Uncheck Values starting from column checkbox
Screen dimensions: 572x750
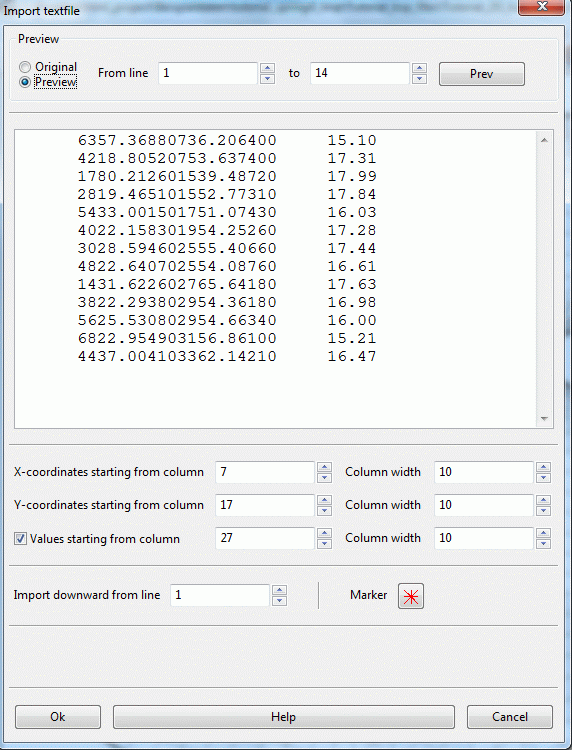click(x=20, y=539)
